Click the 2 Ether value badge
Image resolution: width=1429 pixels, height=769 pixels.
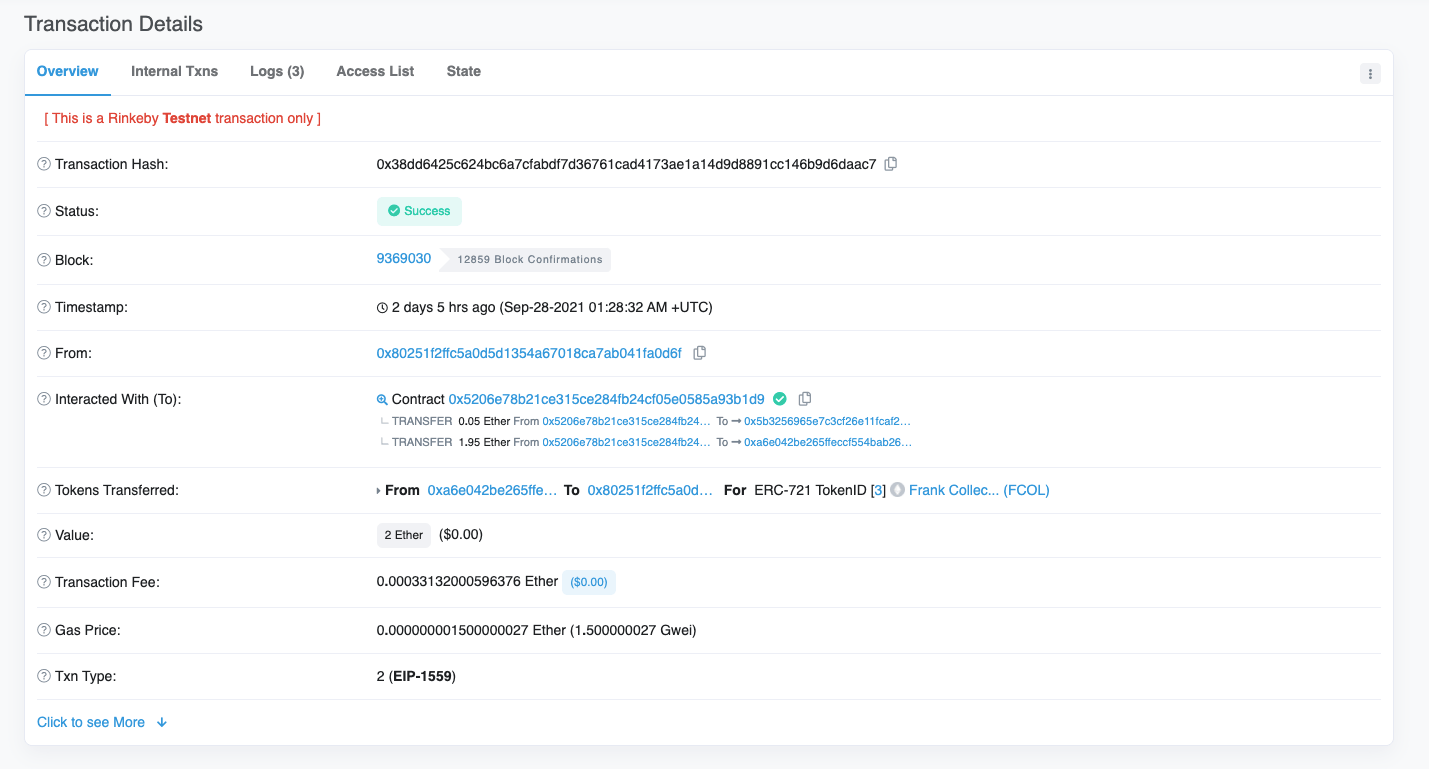[x=403, y=535]
